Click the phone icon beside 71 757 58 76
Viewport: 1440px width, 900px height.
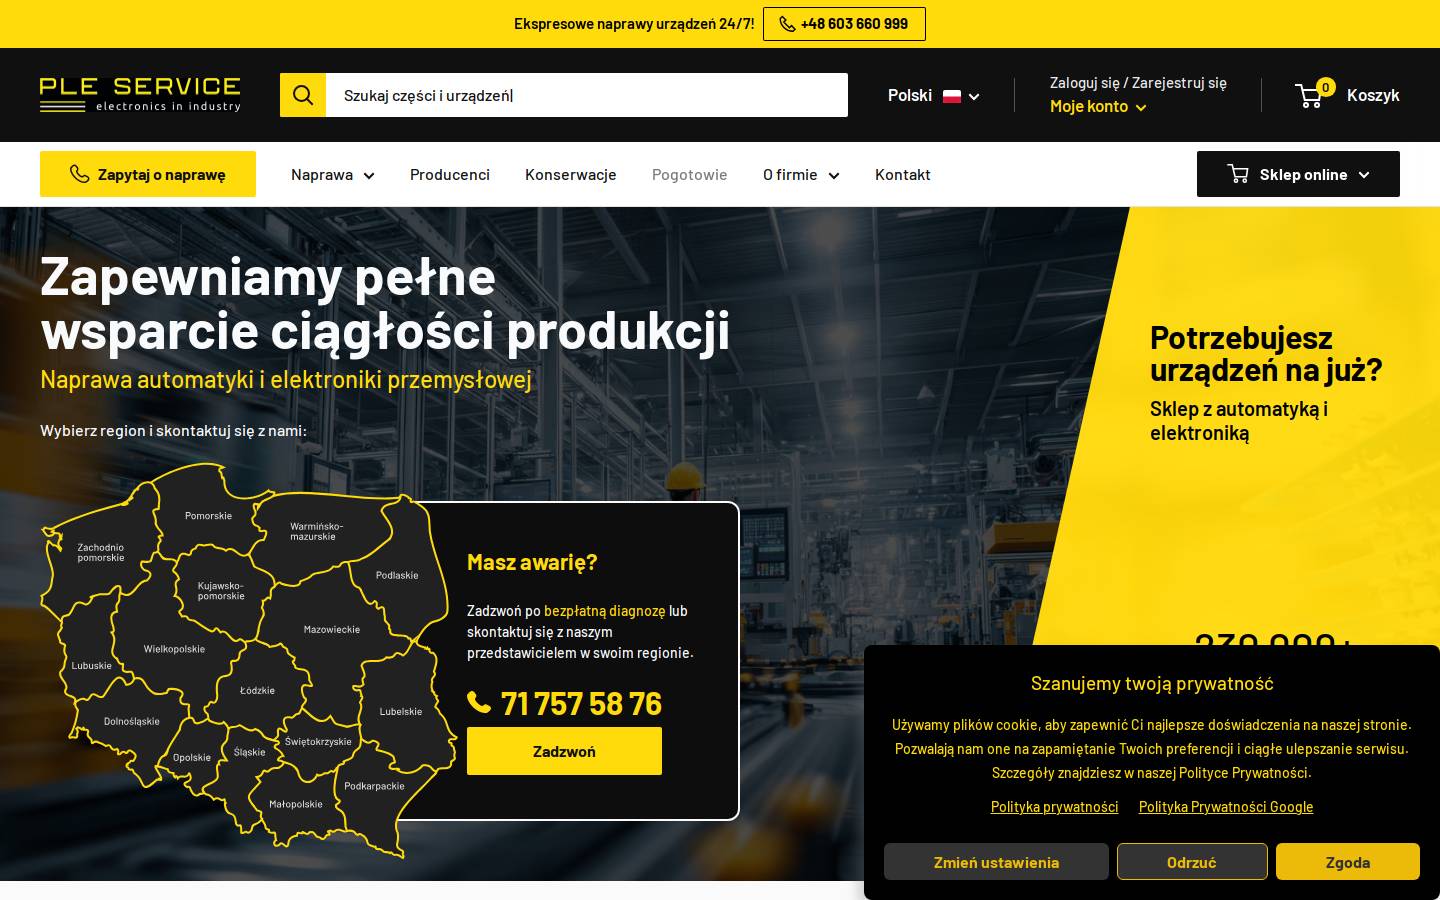tap(479, 703)
